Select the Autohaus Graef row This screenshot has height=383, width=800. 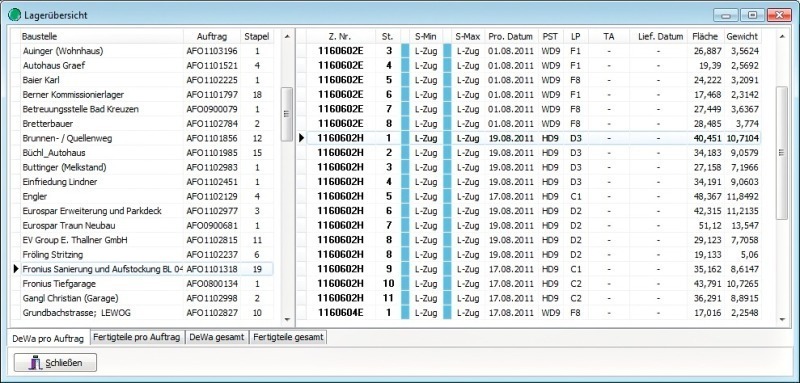pos(146,65)
